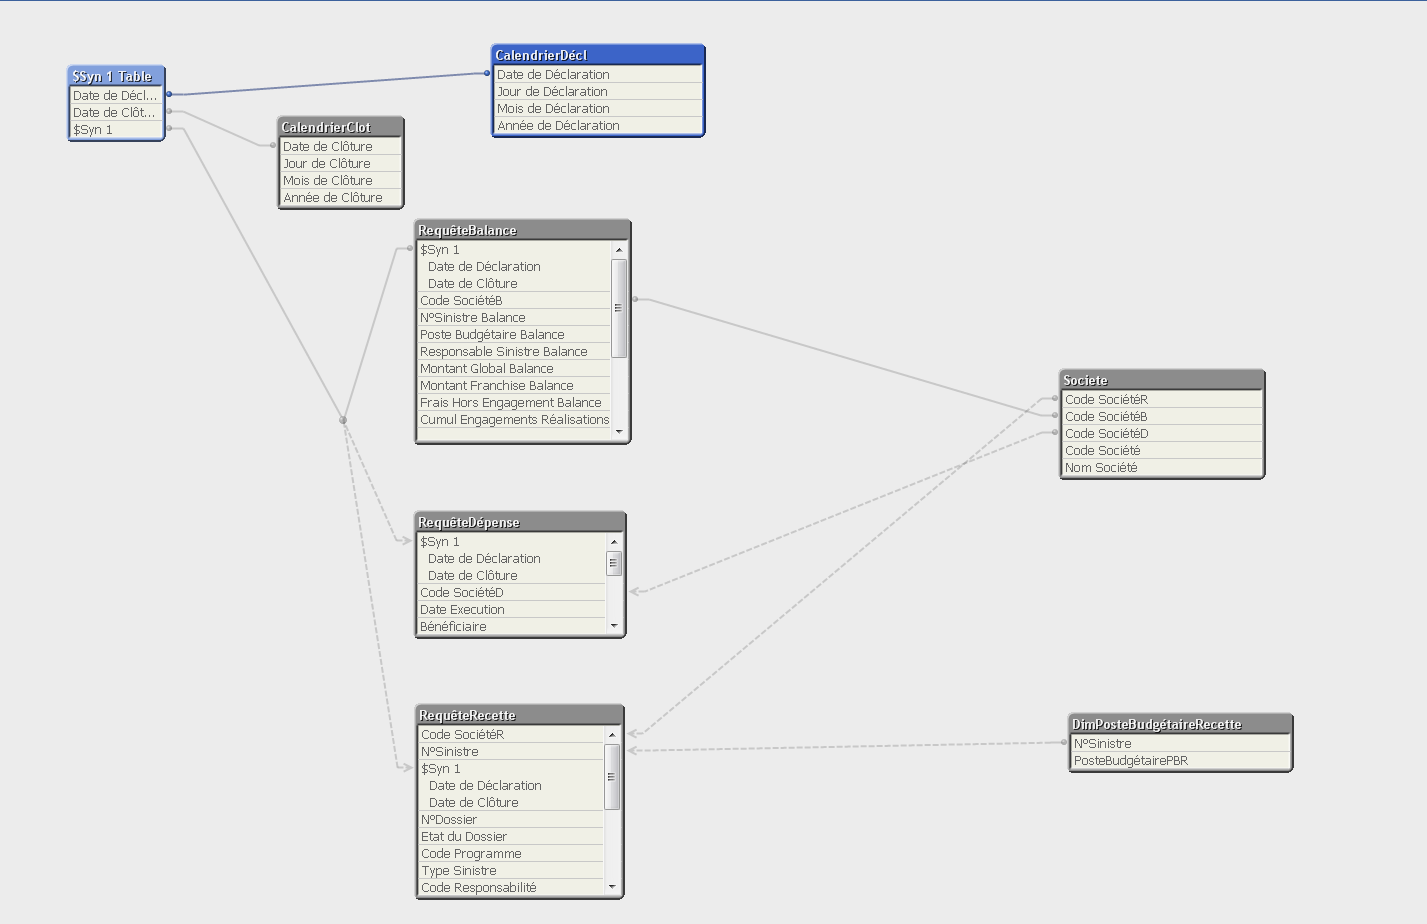
Task: Click the Année de Déclaration field
Action: 598,125
